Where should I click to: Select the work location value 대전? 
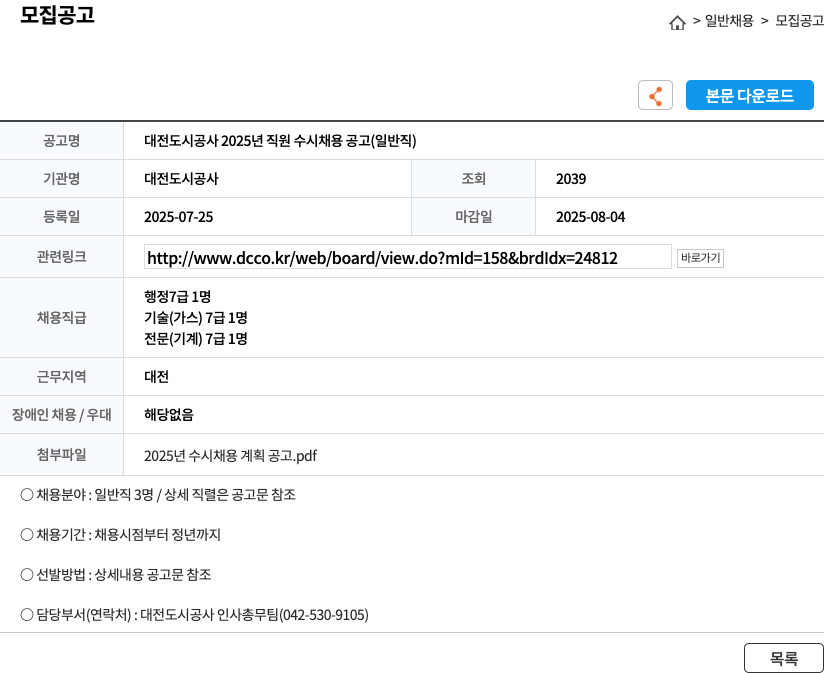click(156, 377)
